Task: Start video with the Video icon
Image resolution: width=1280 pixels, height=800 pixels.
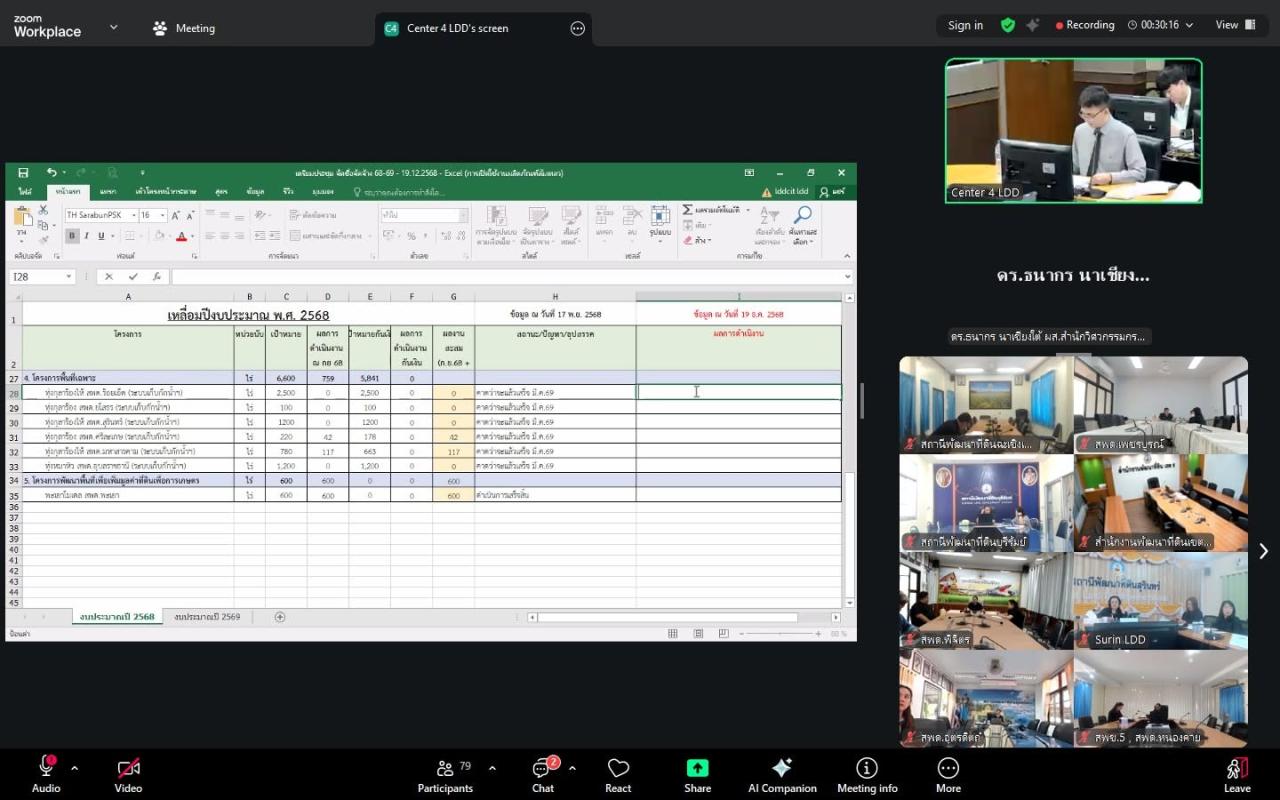Action: click(128, 774)
